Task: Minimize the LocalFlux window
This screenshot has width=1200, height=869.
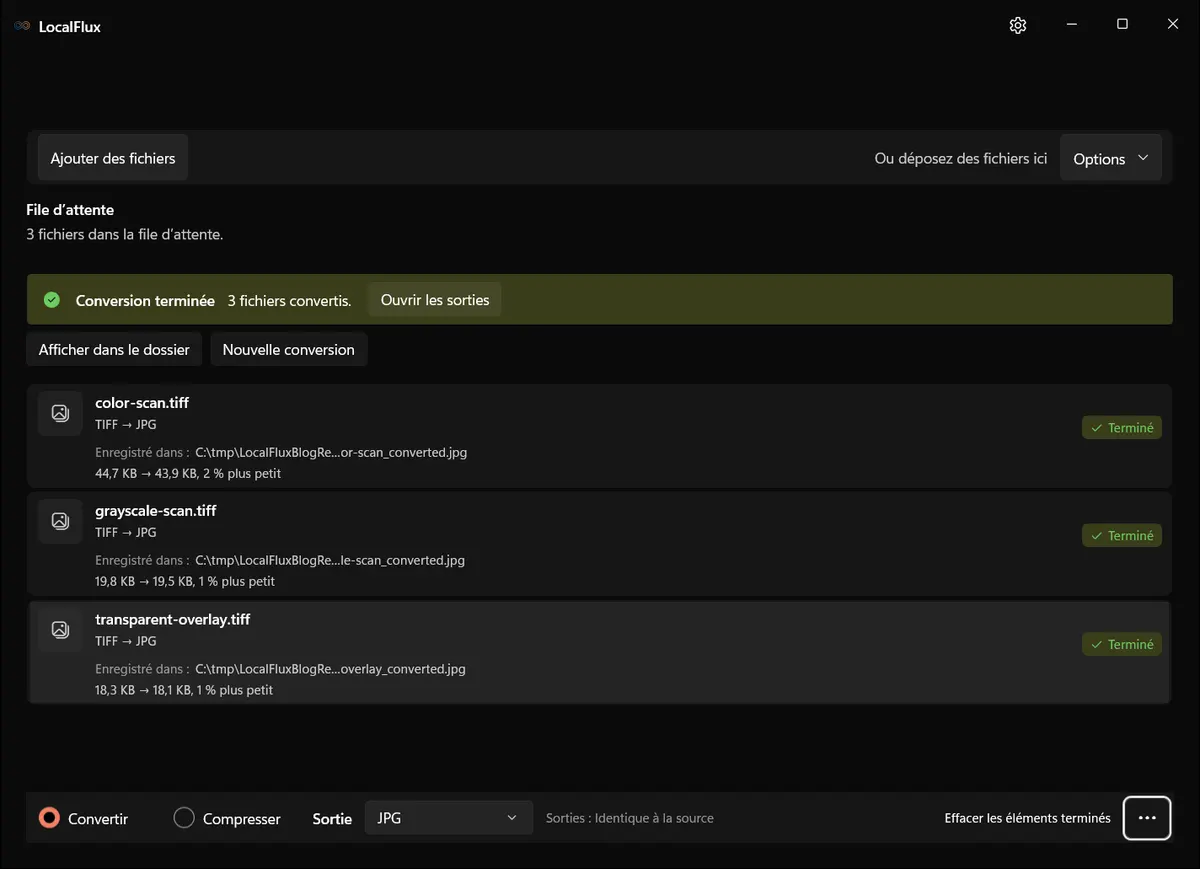Action: click(x=1071, y=25)
